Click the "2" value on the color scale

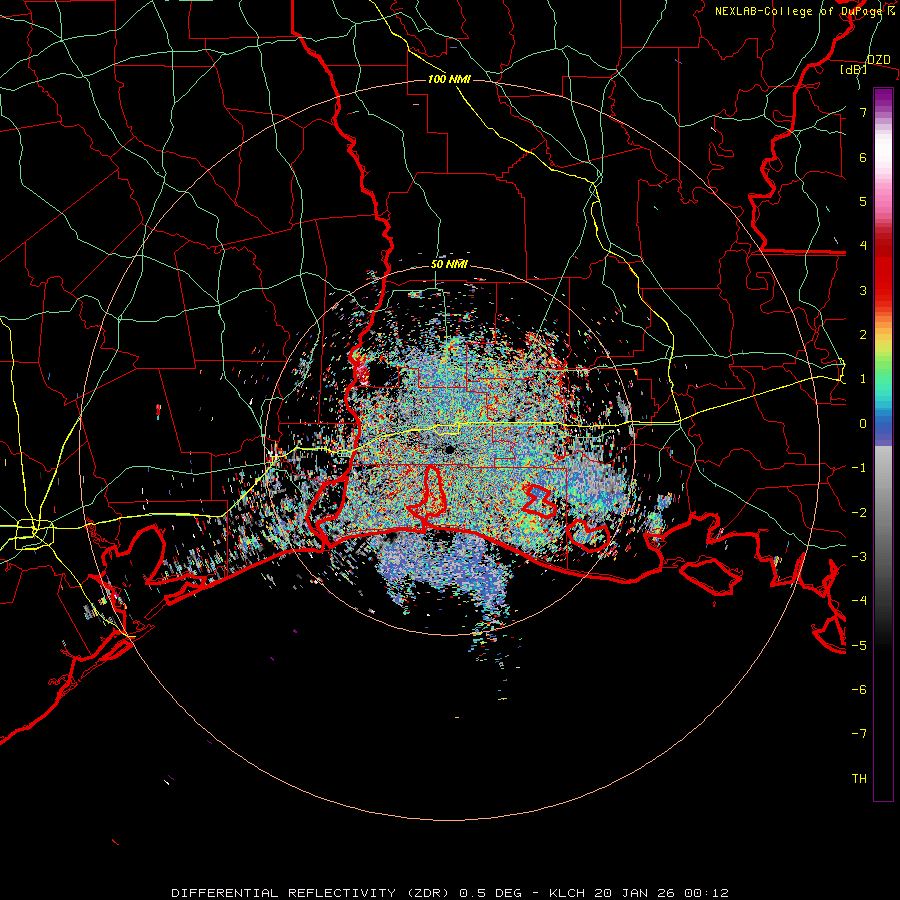[863, 335]
